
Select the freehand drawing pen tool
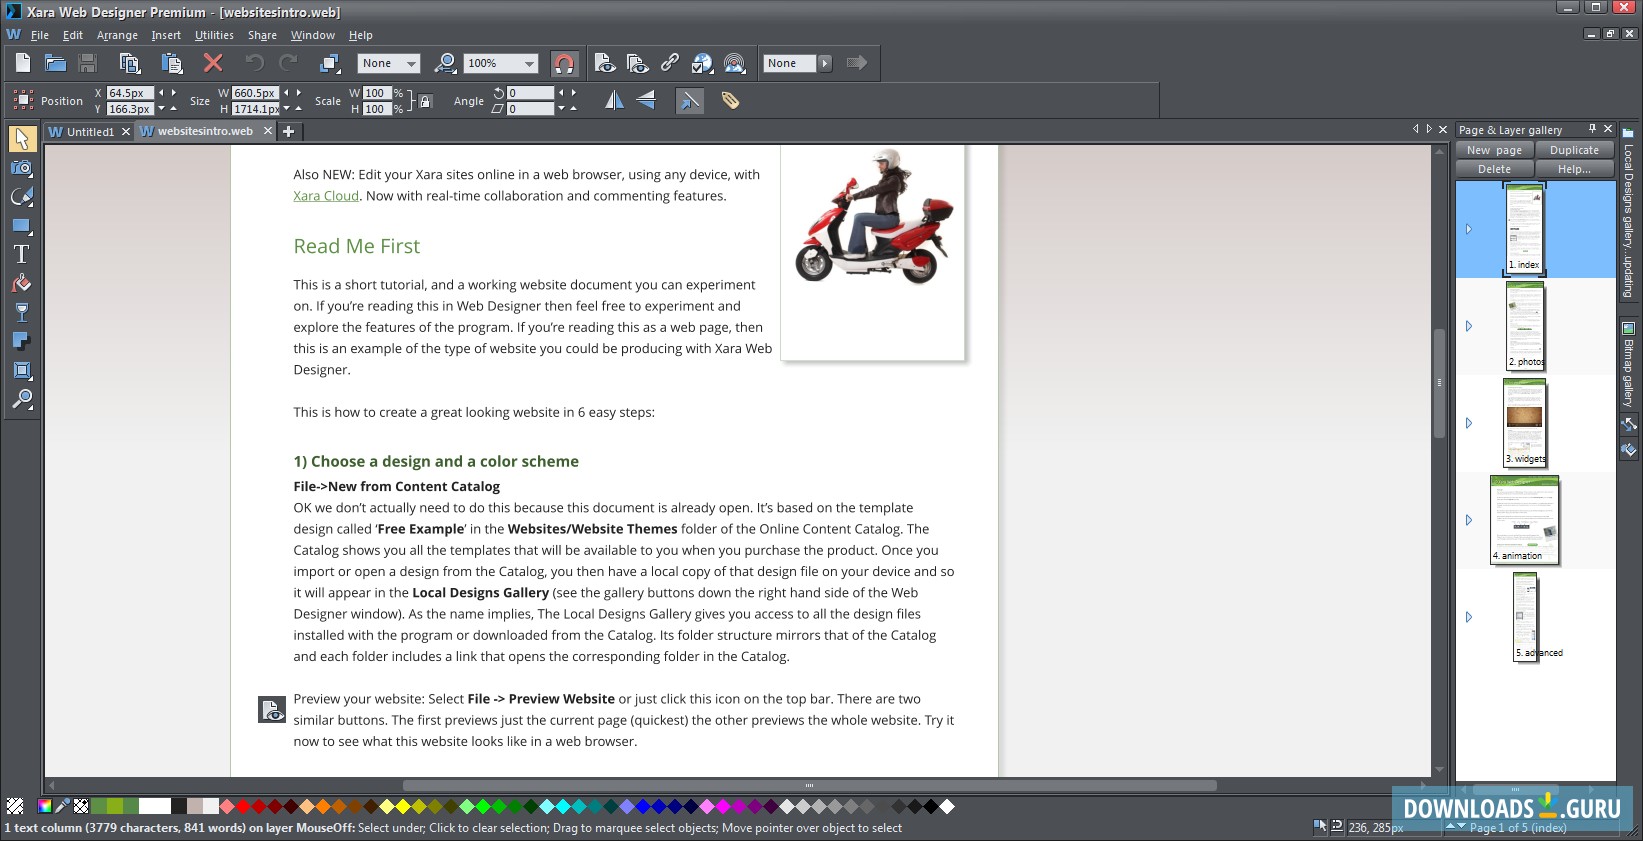(x=21, y=196)
